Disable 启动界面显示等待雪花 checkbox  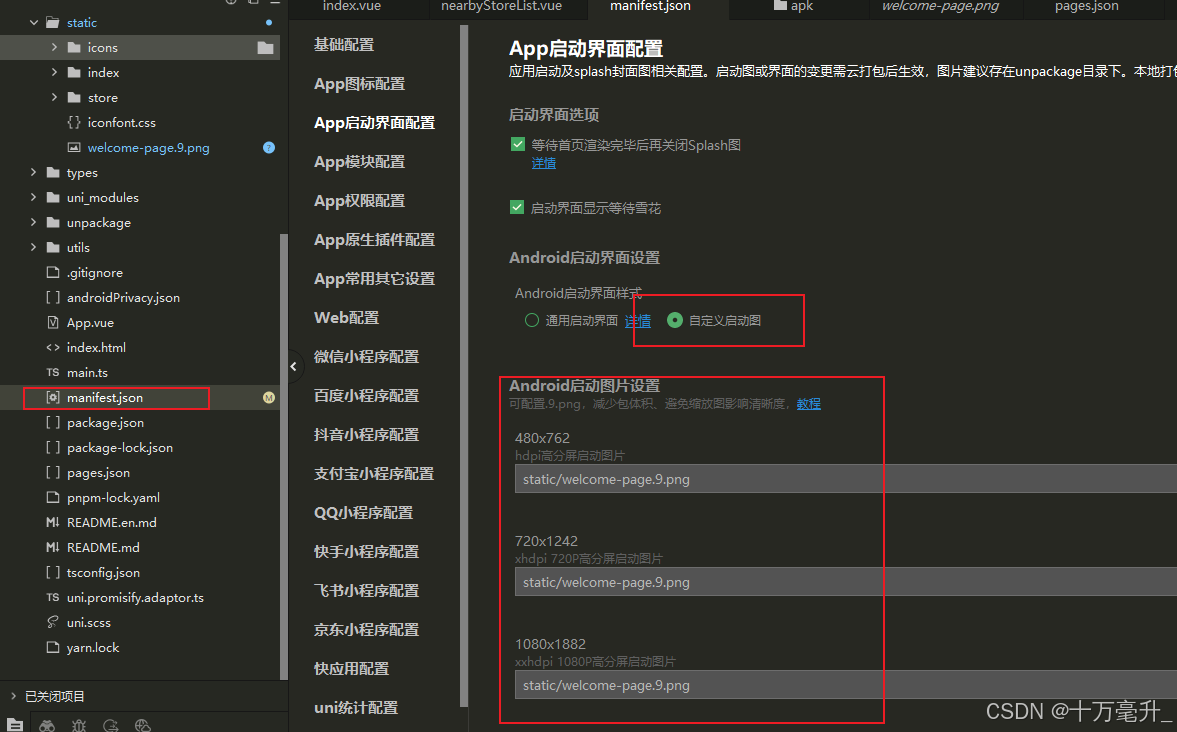(x=518, y=208)
